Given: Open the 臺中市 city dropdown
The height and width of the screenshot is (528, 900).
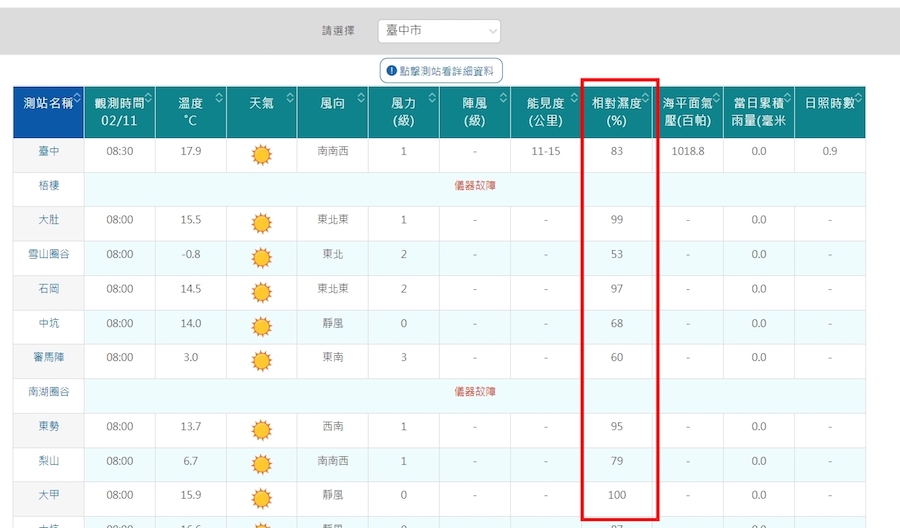Looking at the screenshot, I should [x=439, y=31].
